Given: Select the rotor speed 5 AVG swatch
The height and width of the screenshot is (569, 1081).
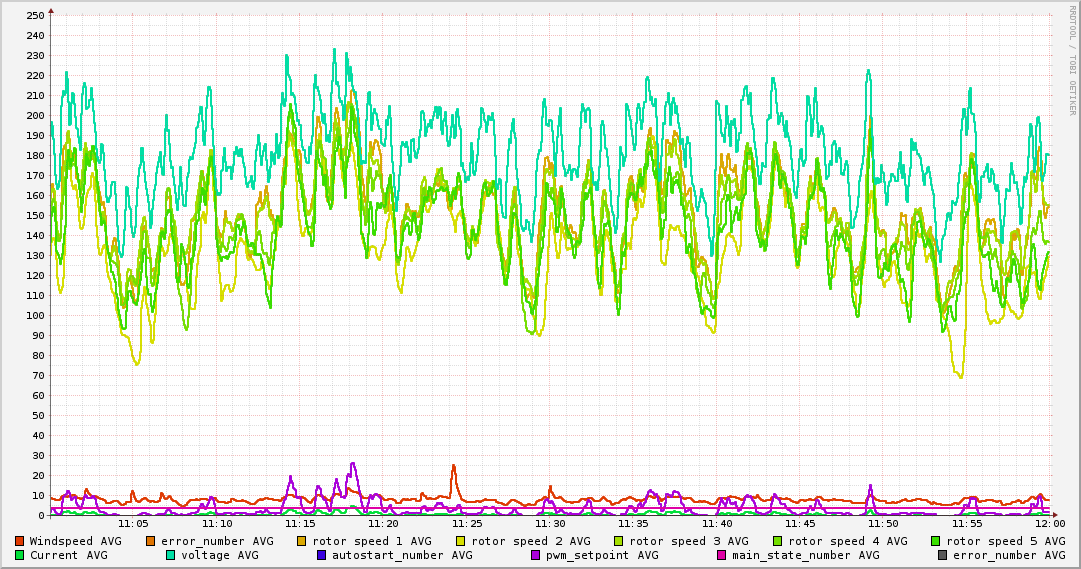Looking at the screenshot, I should tap(936, 541).
